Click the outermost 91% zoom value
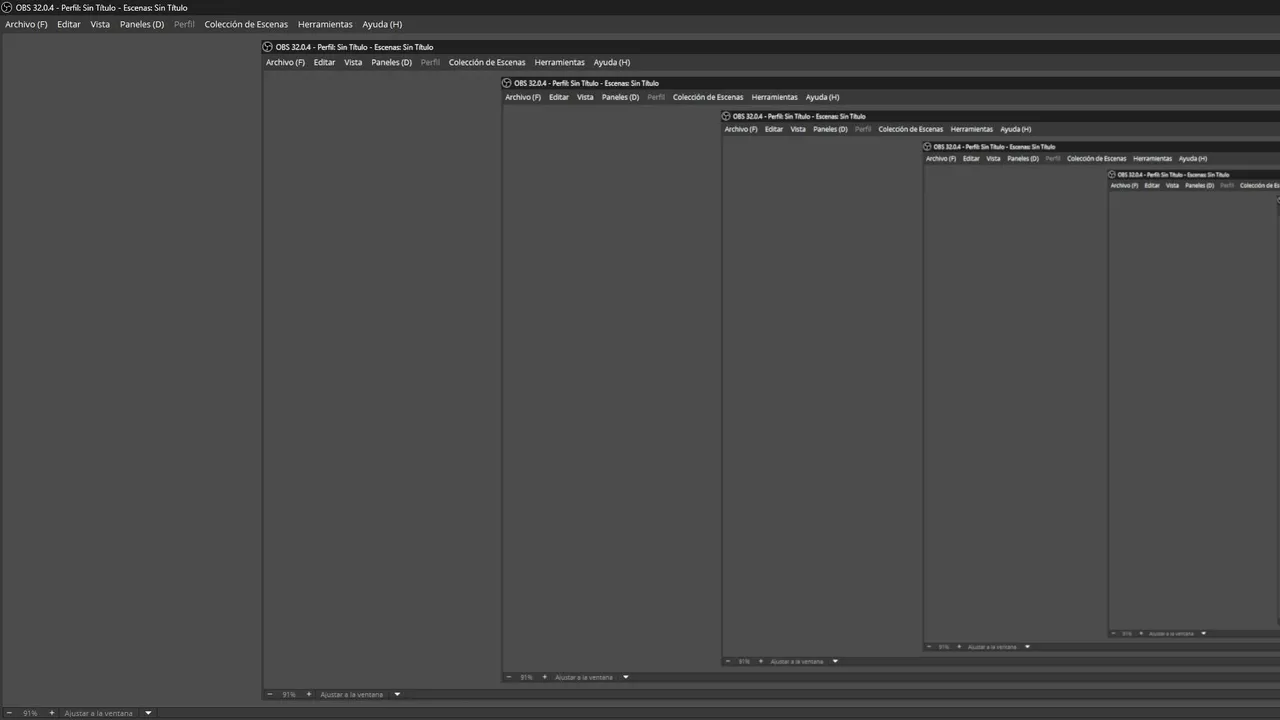This screenshot has height=720, width=1280. point(30,713)
